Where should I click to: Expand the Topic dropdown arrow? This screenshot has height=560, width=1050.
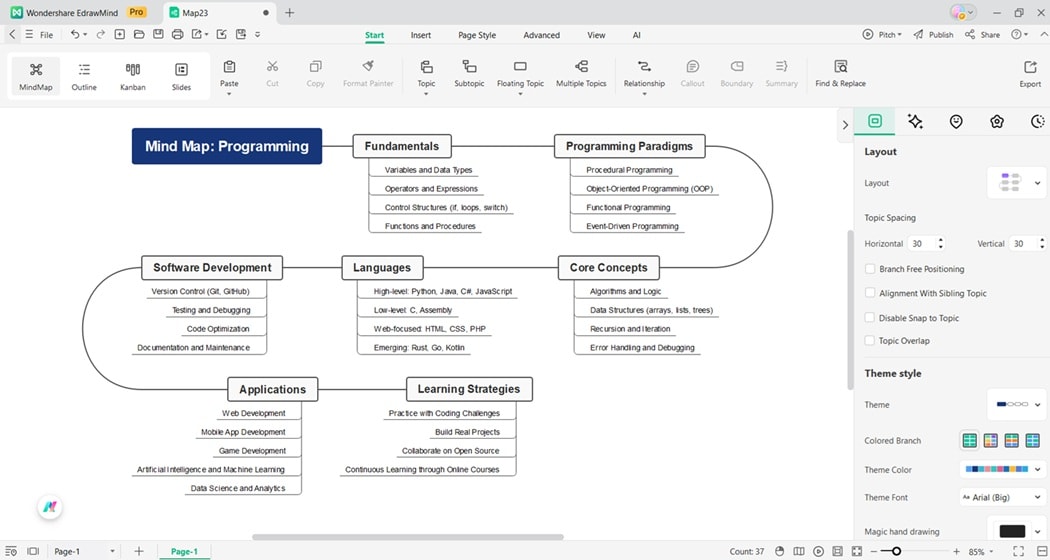pos(426,94)
